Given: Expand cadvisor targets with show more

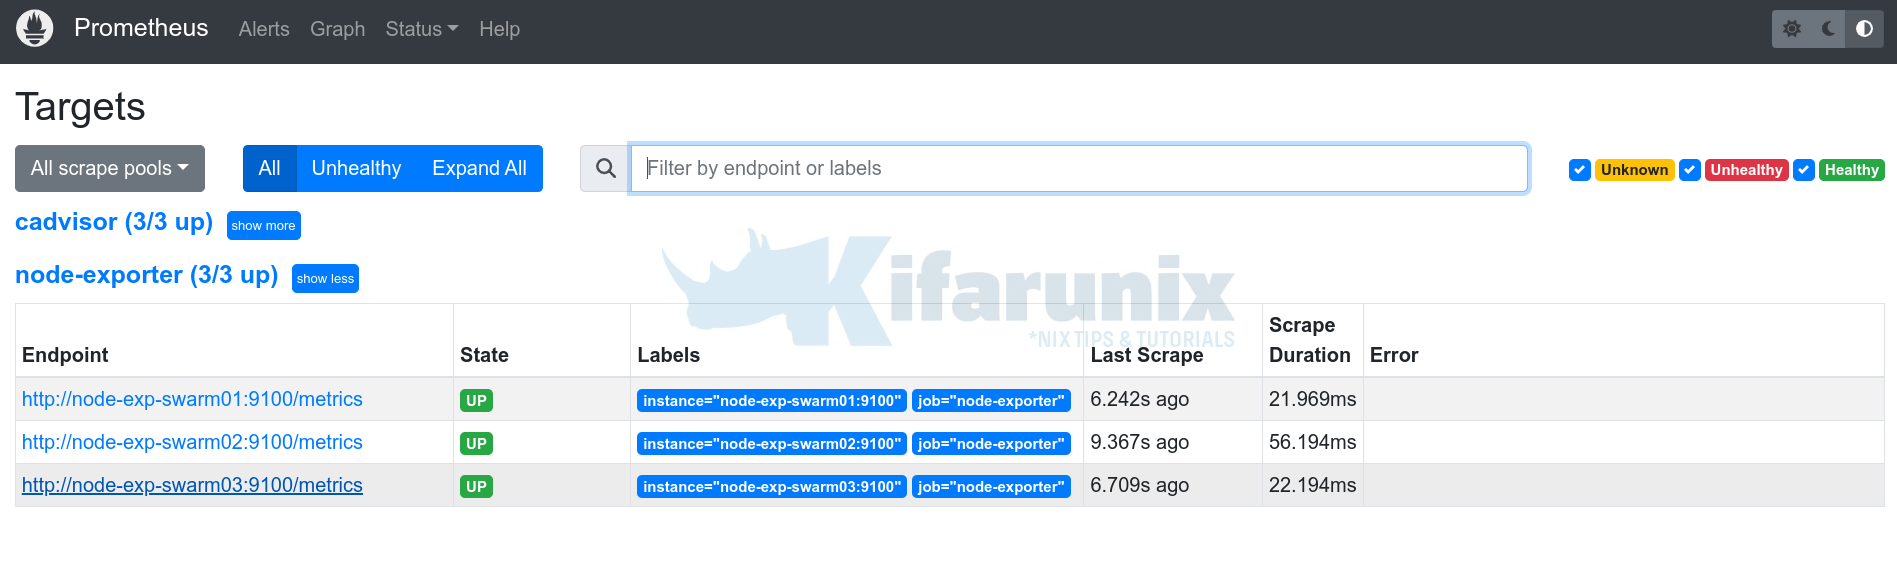Looking at the screenshot, I should pyautogui.click(x=263, y=226).
